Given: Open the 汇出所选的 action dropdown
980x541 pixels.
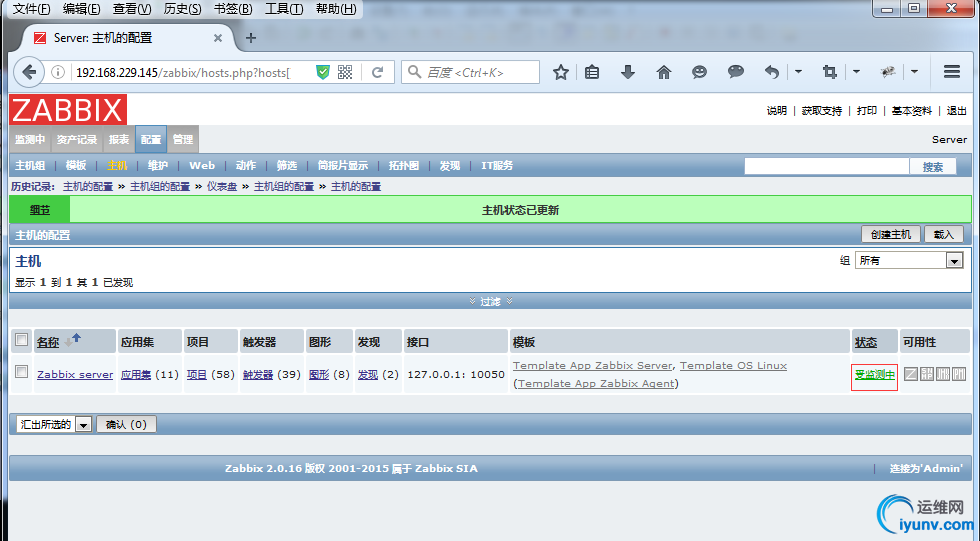Looking at the screenshot, I should pos(54,425).
